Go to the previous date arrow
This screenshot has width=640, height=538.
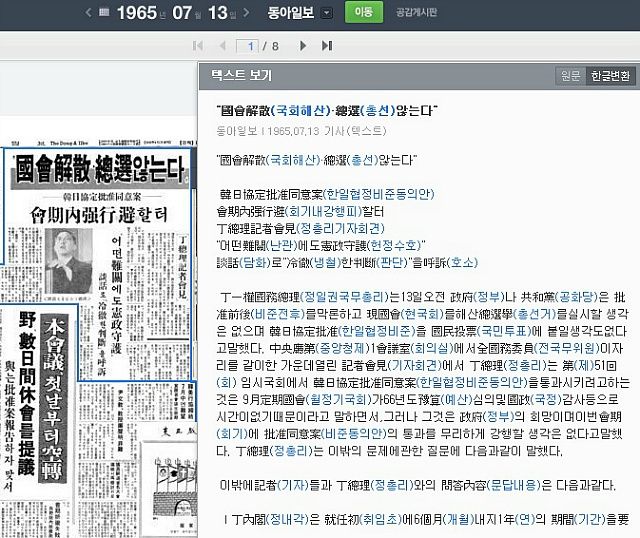coord(89,13)
